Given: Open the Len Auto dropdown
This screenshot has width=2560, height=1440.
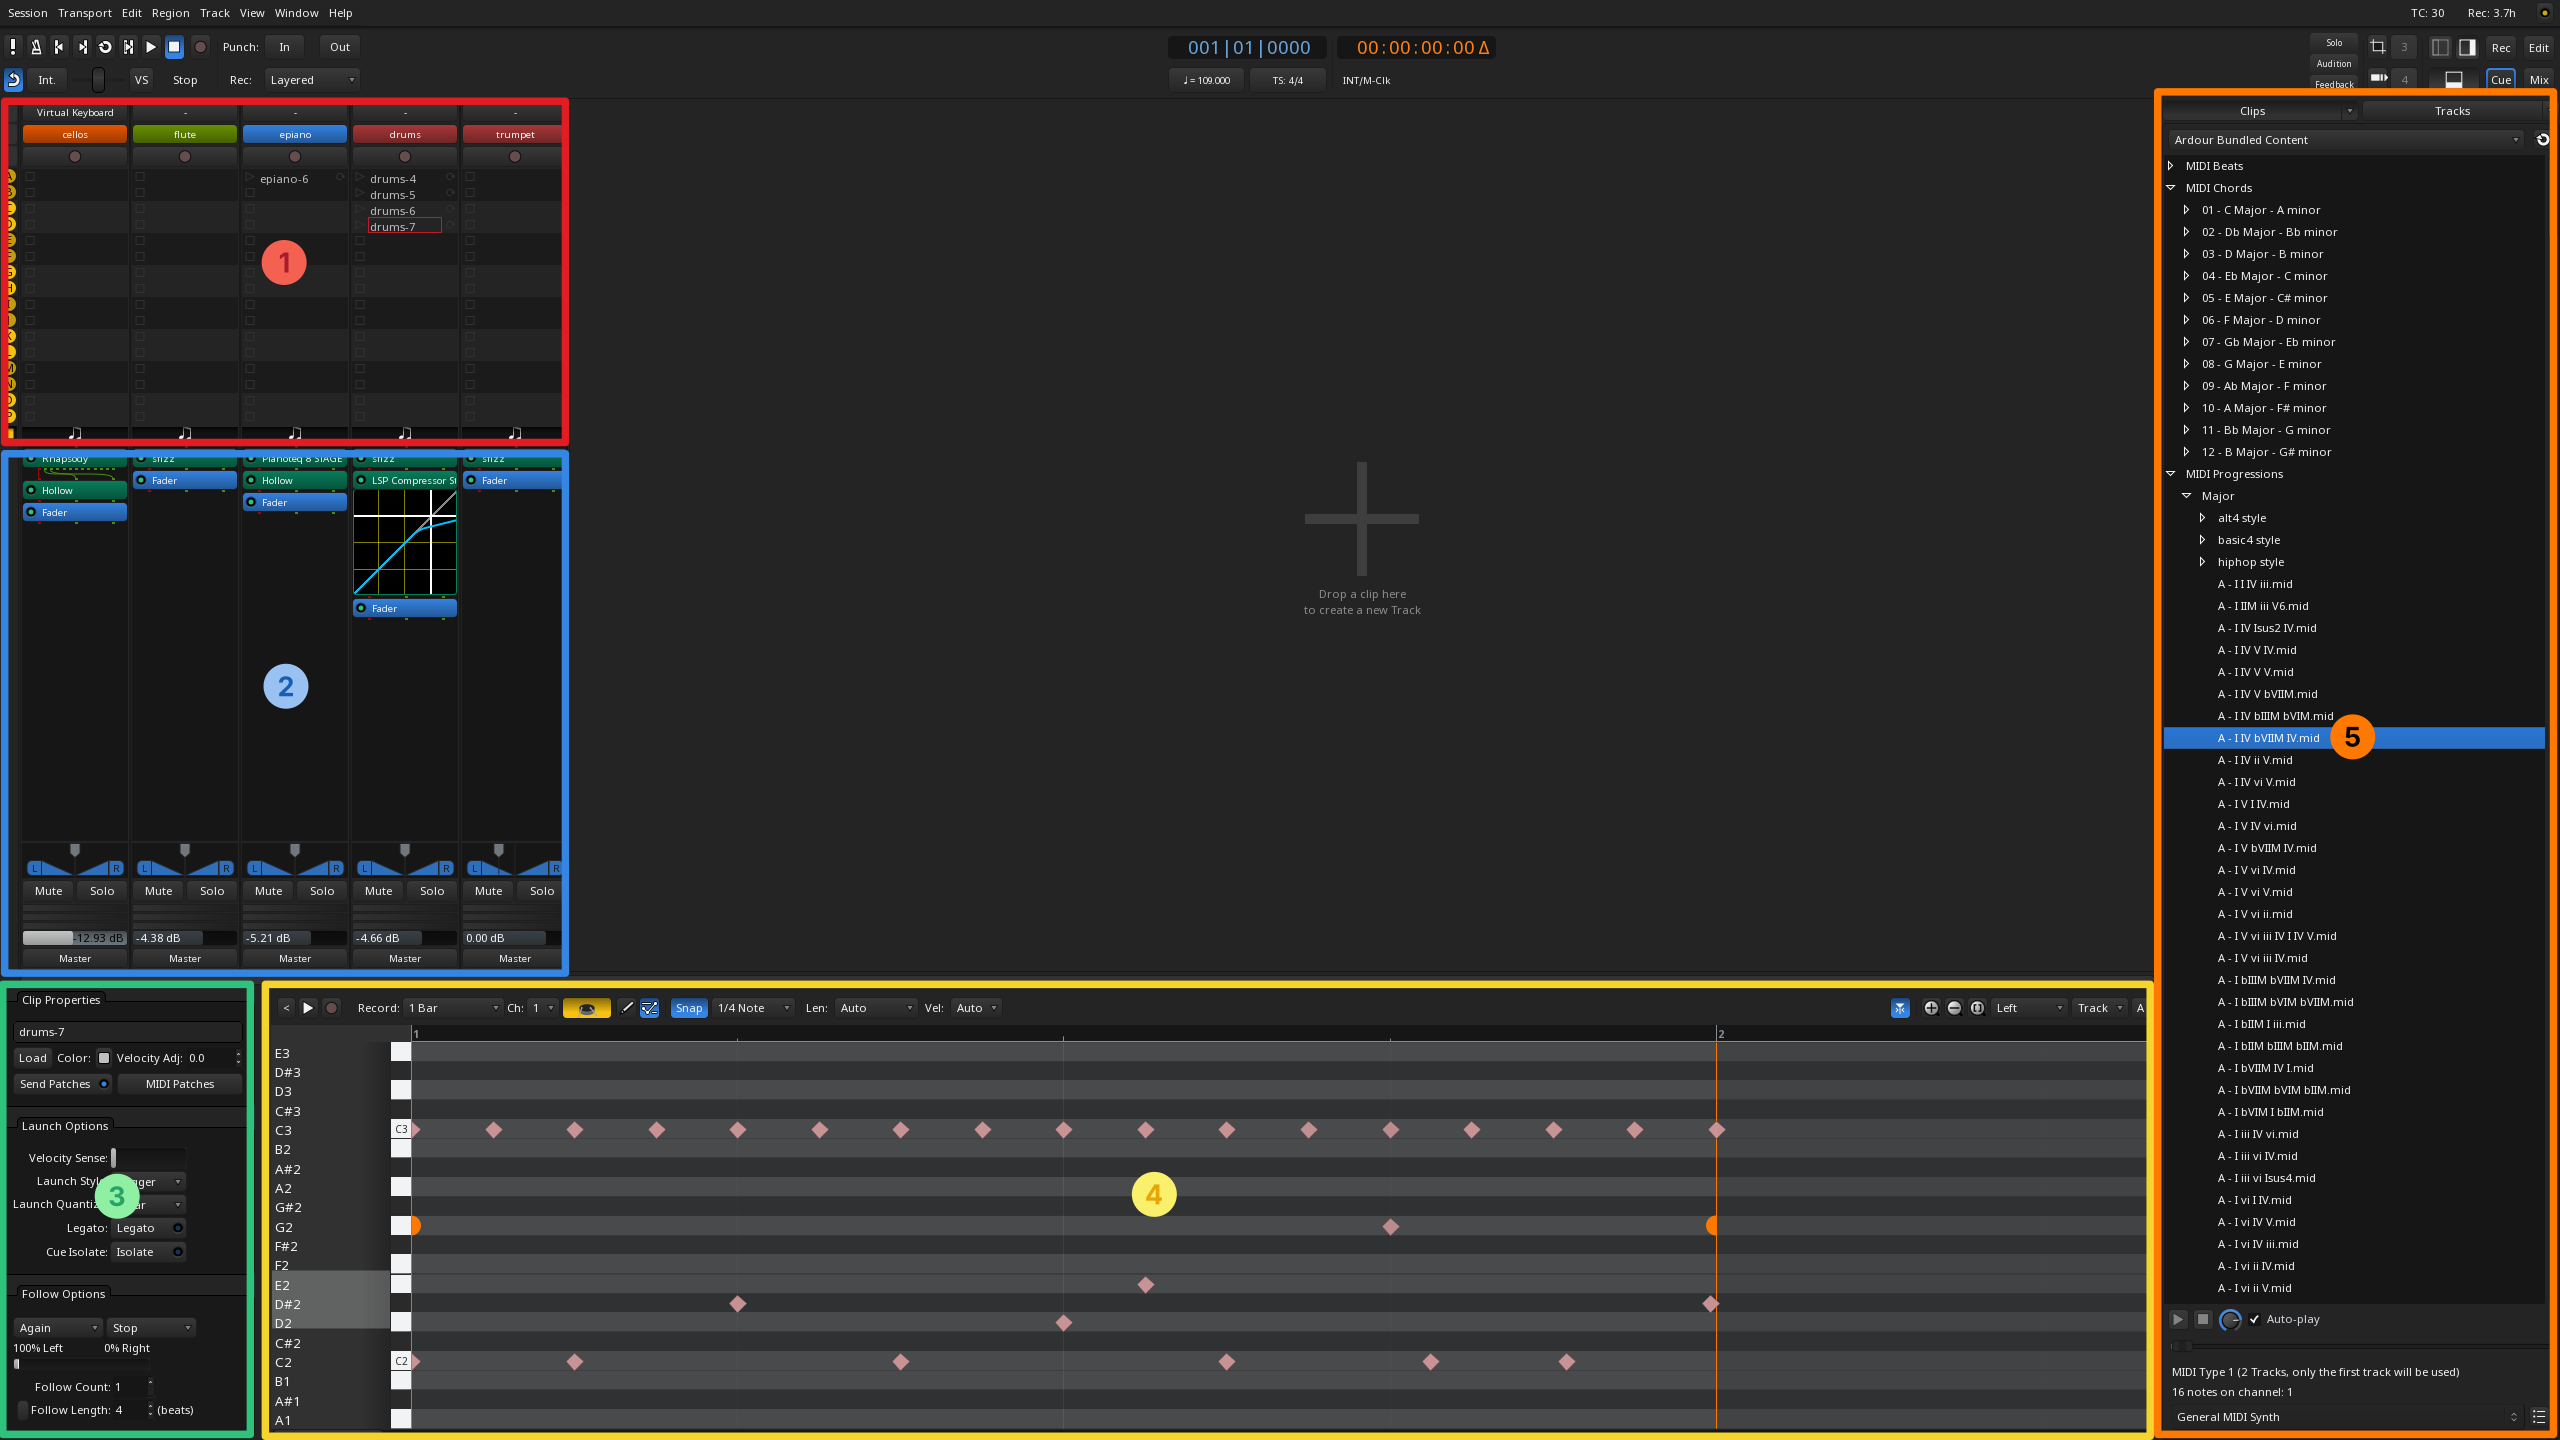Looking at the screenshot, I should tap(876, 1008).
